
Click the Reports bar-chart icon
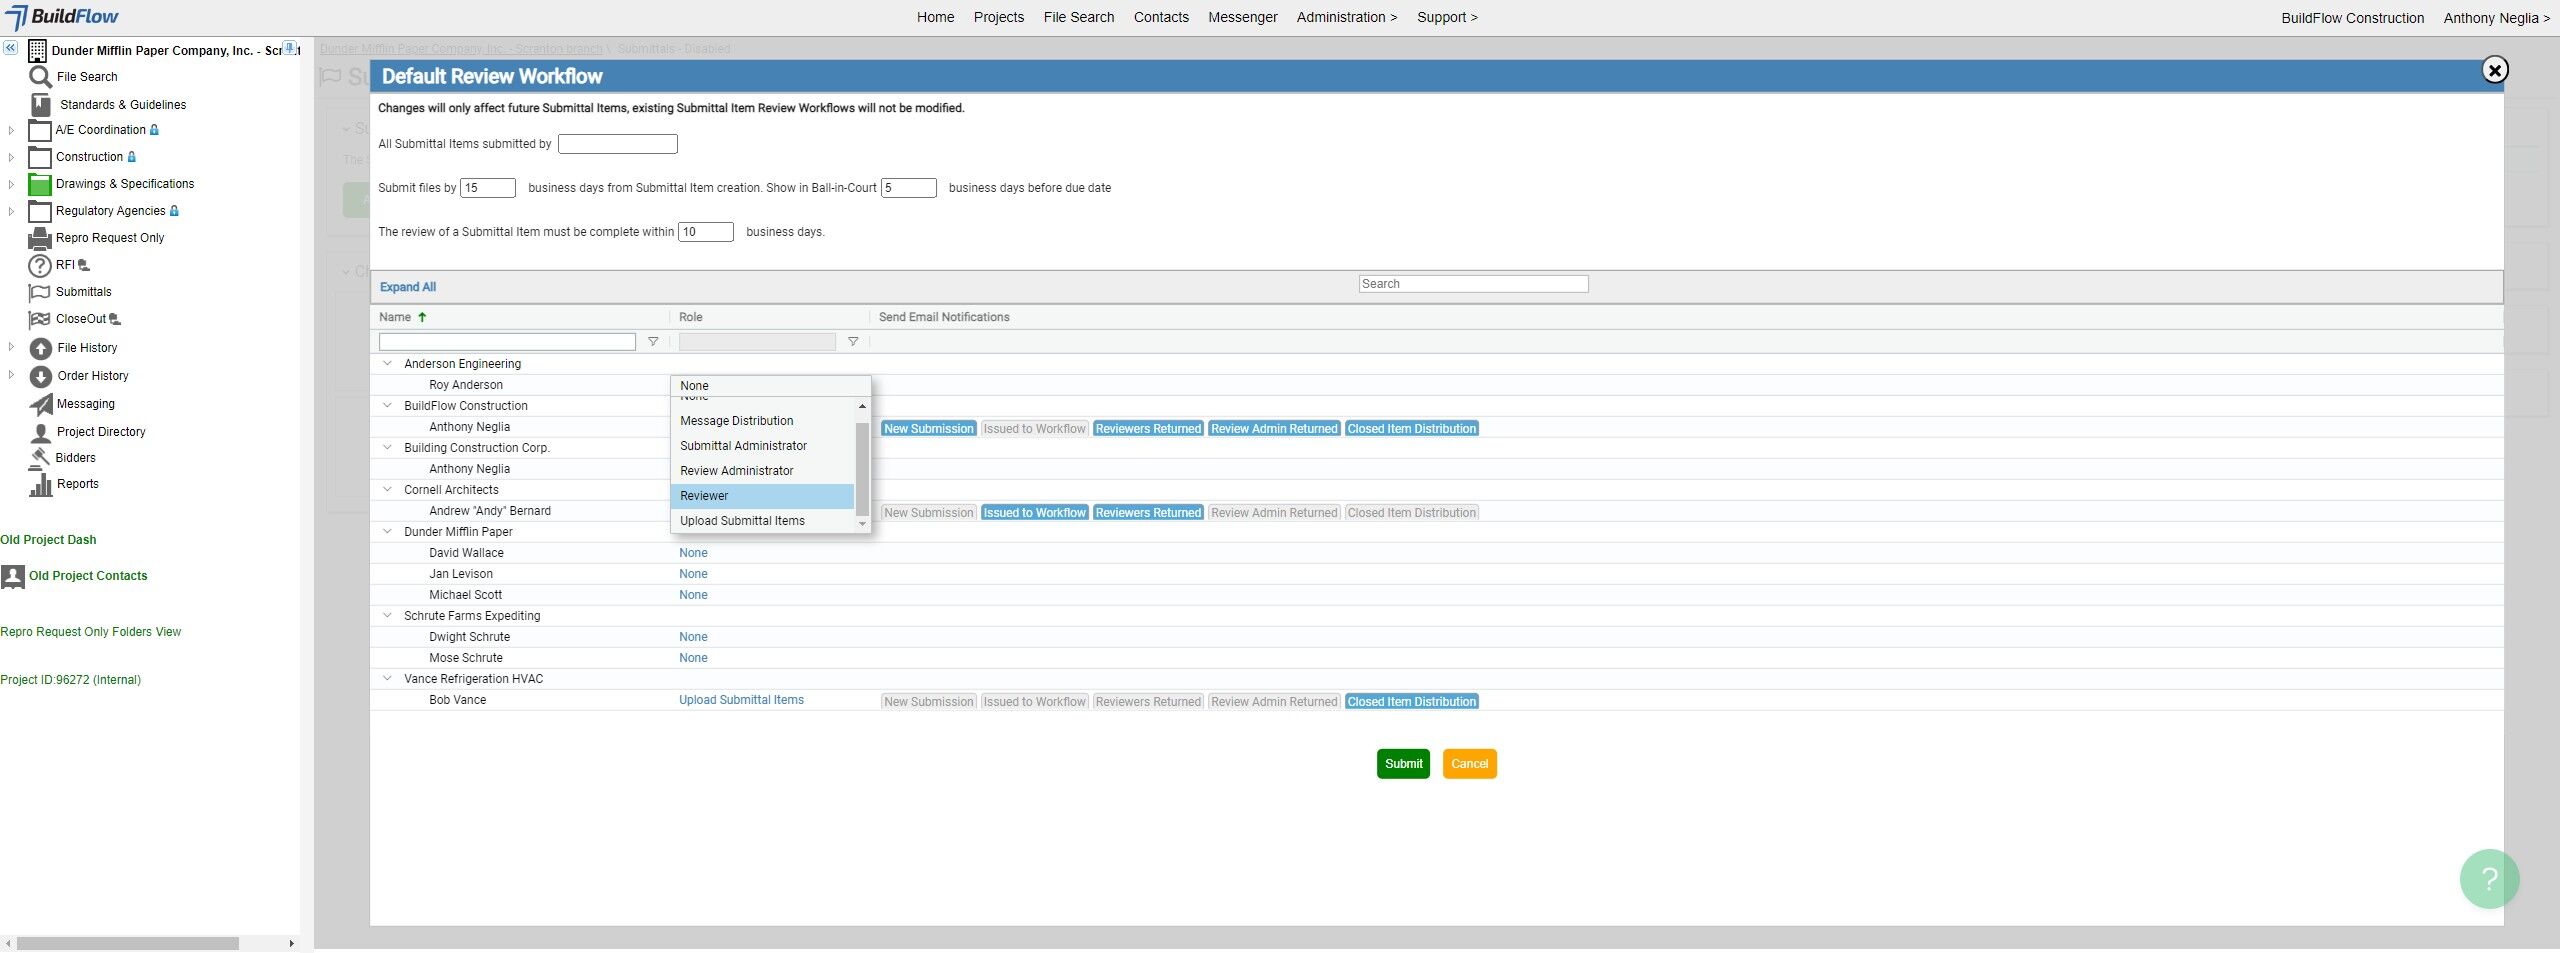coord(41,485)
